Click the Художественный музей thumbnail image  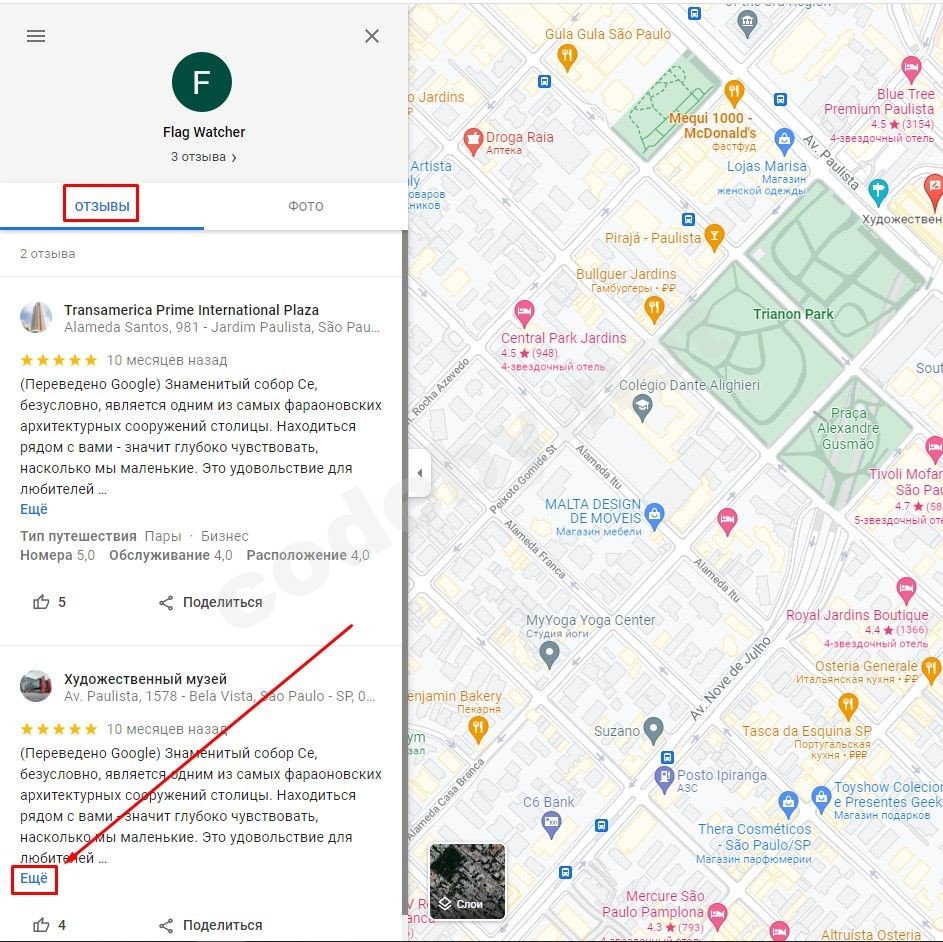[x=35, y=686]
